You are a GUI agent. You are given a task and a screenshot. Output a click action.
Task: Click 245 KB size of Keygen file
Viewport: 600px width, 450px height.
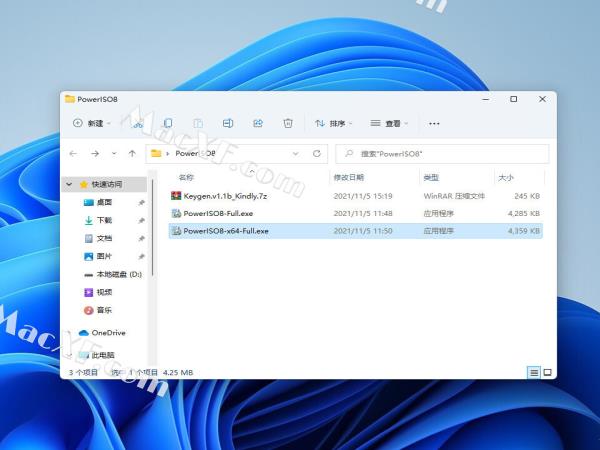[527, 196]
